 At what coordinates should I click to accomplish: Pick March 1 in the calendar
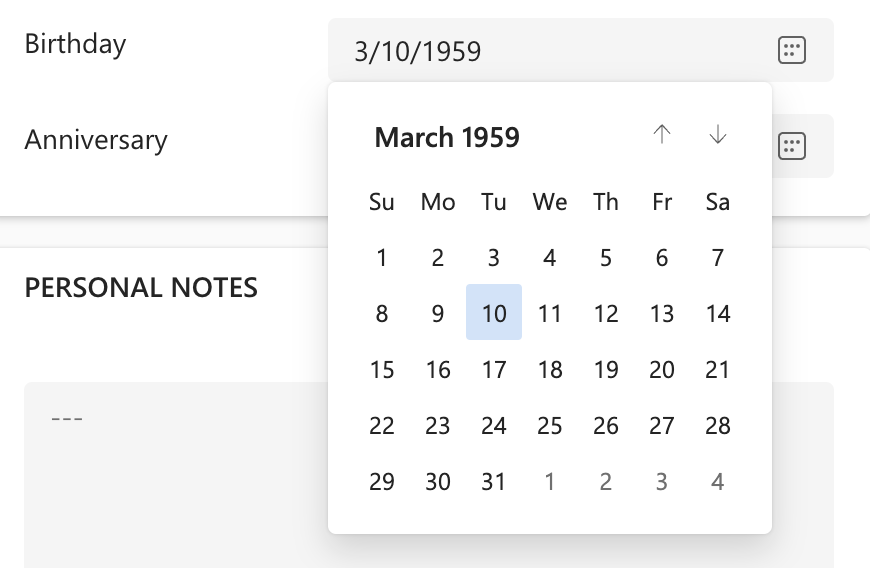click(382, 258)
